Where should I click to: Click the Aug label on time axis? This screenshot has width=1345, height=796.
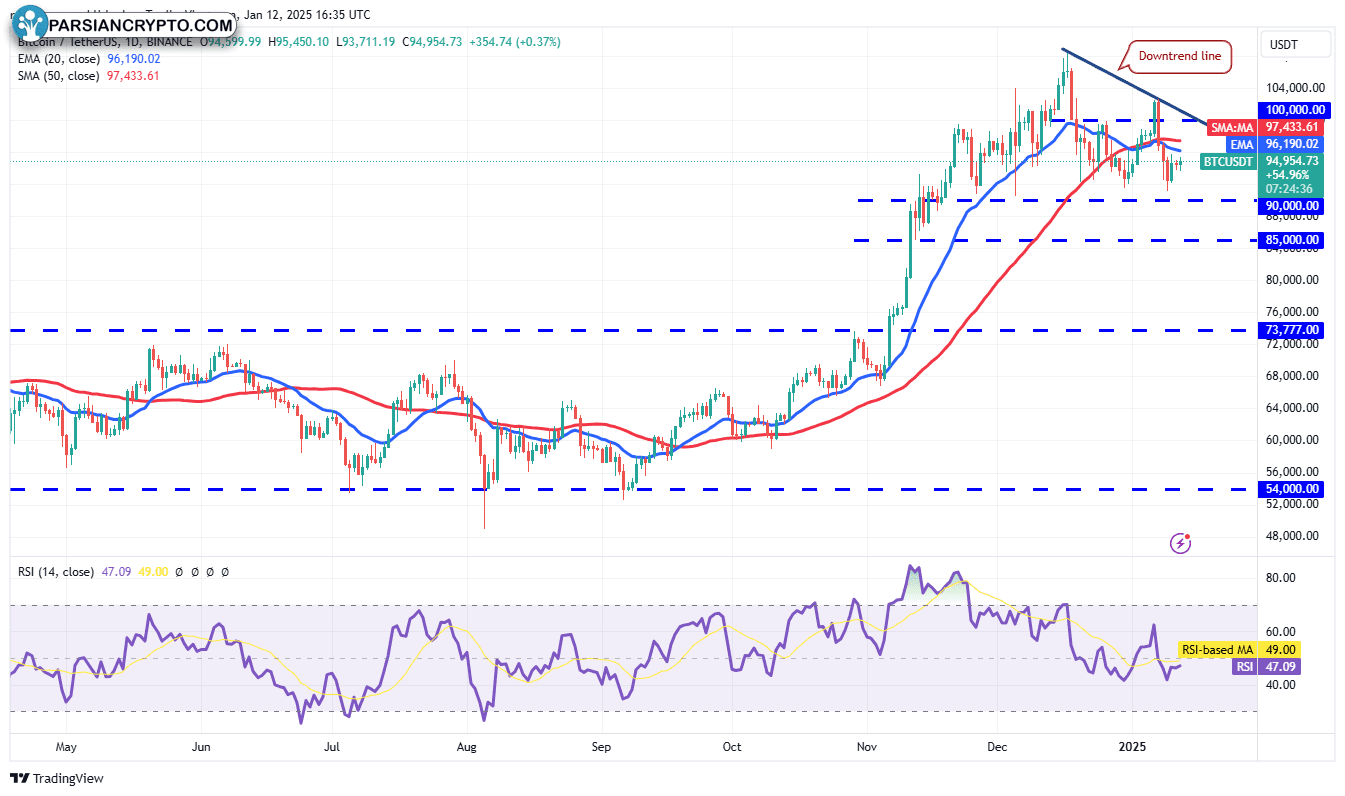click(x=466, y=746)
